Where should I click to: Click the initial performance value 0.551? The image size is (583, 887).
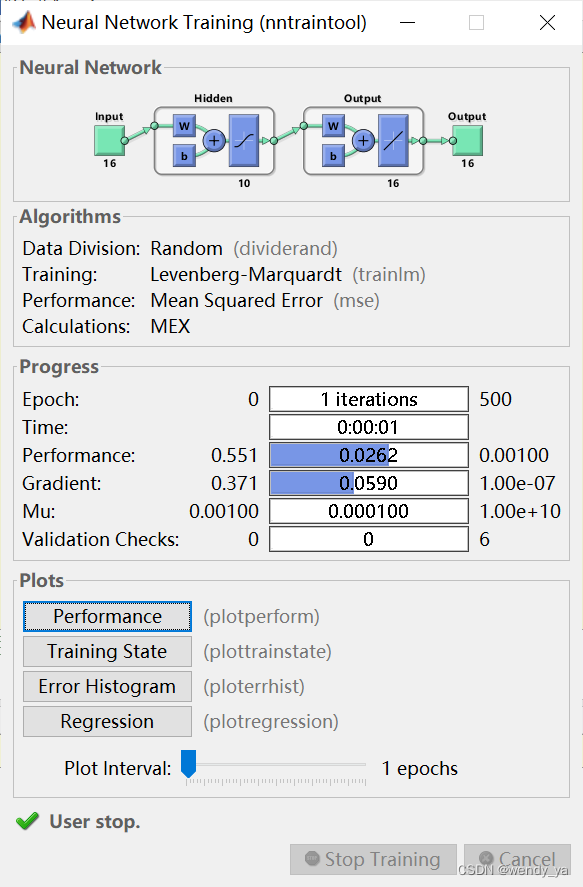point(234,455)
